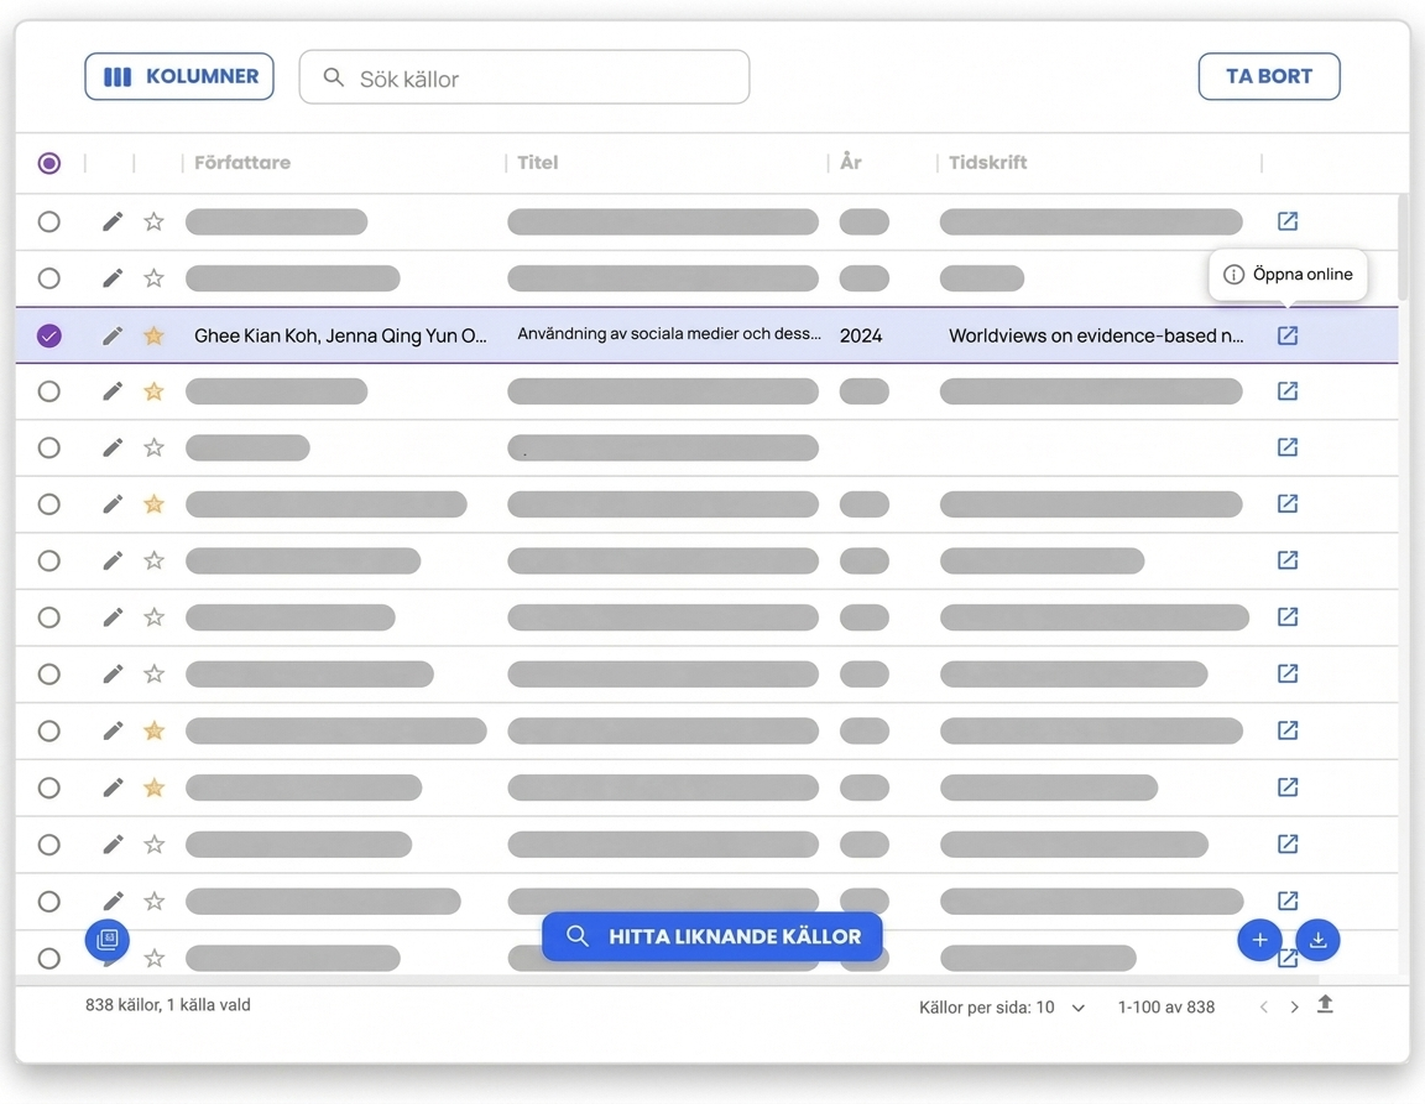Sort by the Författare column header
The image size is (1425, 1104).
(x=242, y=163)
